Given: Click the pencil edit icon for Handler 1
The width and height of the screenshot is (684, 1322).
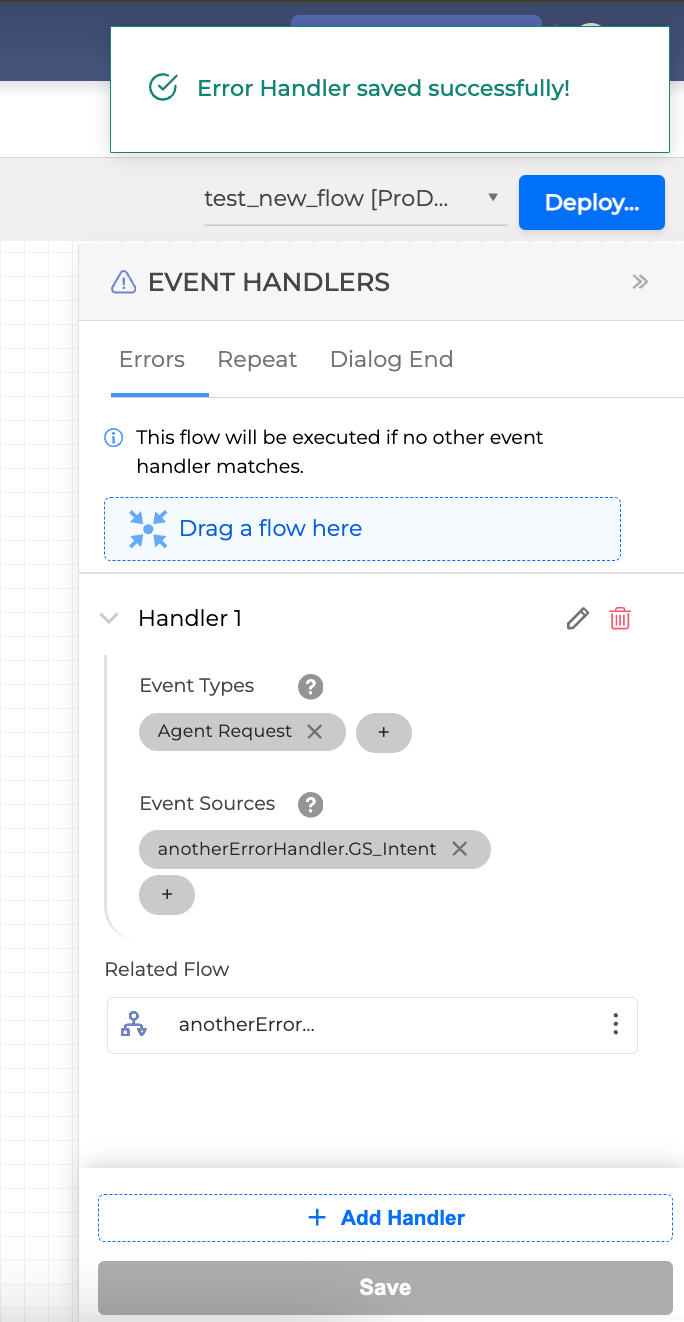Looking at the screenshot, I should [x=577, y=619].
